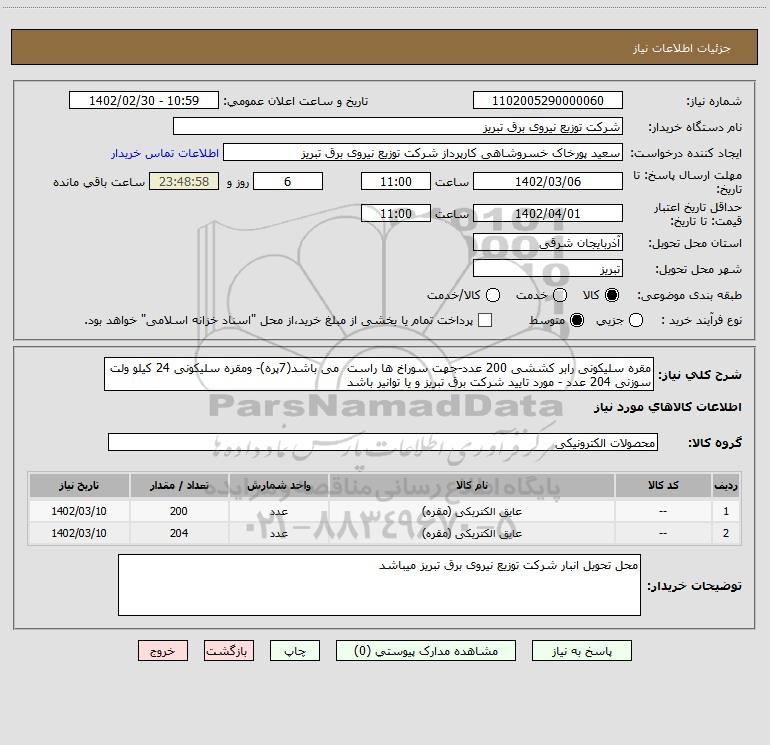Viewport: 770px width, 745px height.
Task: Click the بازگشت back button
Action: pyautogui.click(x=229, y=651)
